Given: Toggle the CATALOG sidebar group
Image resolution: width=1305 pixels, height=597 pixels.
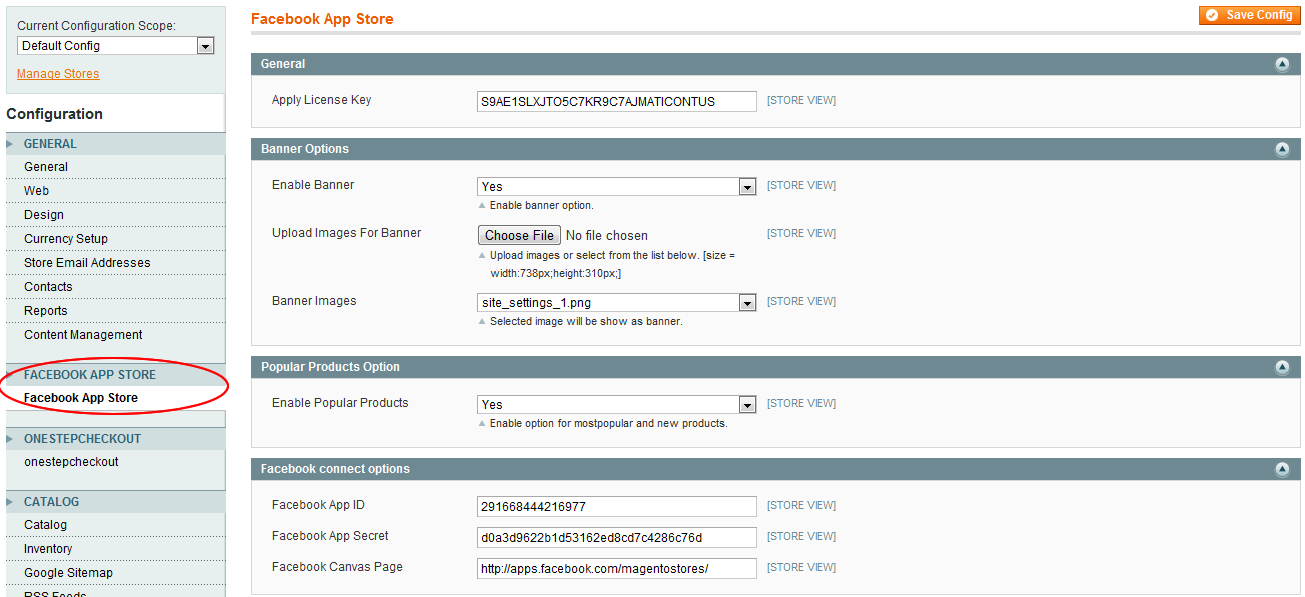Looking at the screenshot, I should [x=115, y=502].
